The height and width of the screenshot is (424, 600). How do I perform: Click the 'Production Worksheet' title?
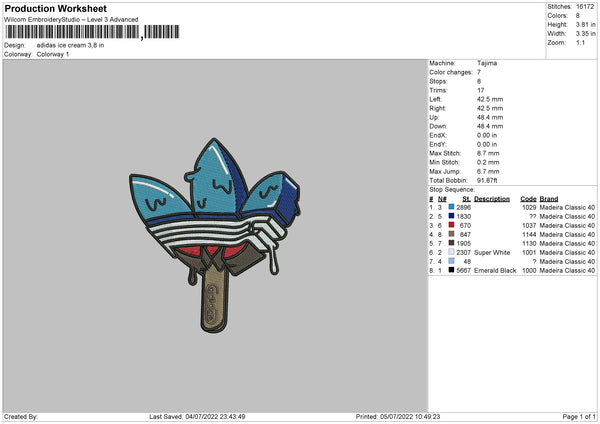55,8
